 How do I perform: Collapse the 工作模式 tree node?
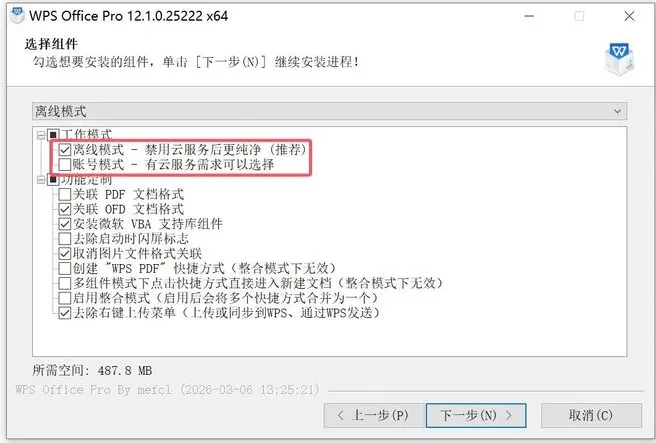(41, 135)
